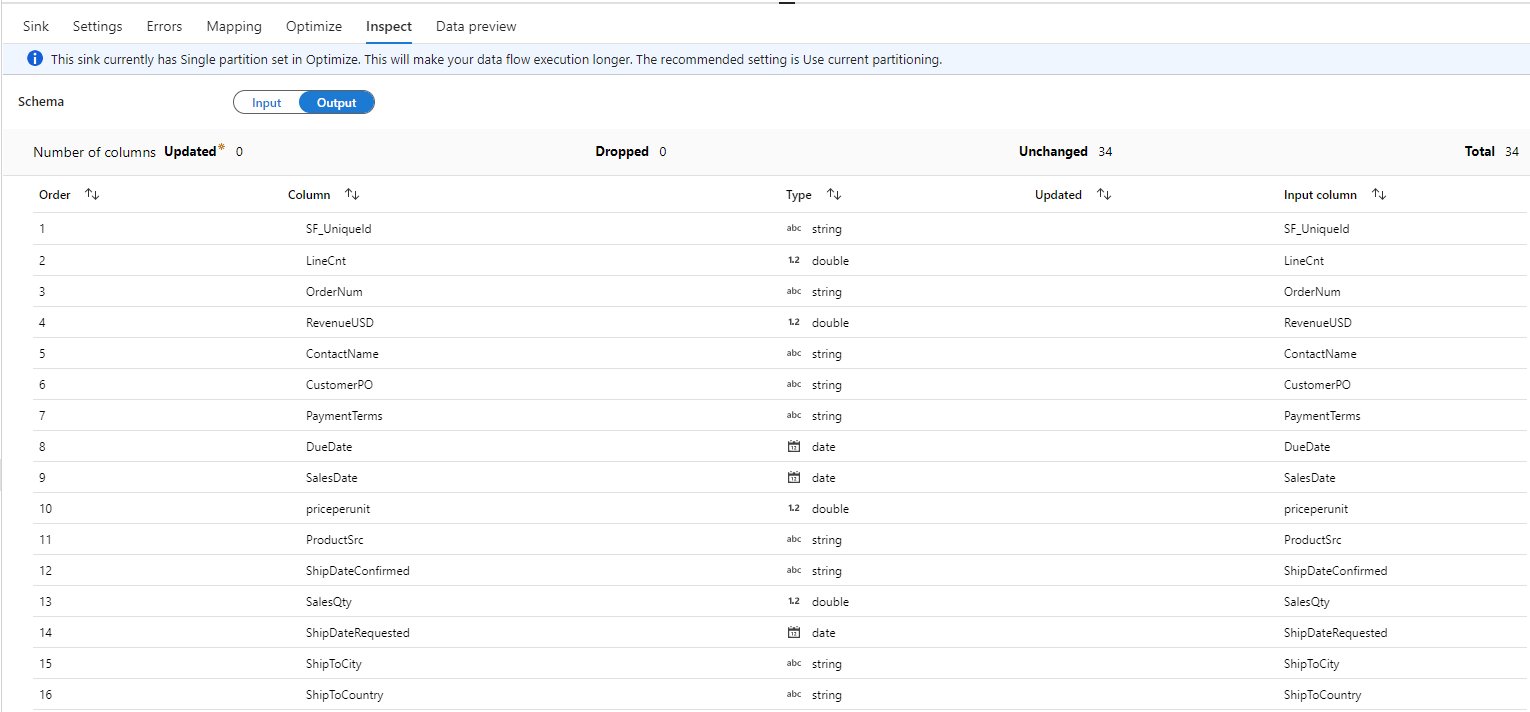Open the Sink tab
The height and width of the screenshot is (712, 1530).
(x=36, y=27)
